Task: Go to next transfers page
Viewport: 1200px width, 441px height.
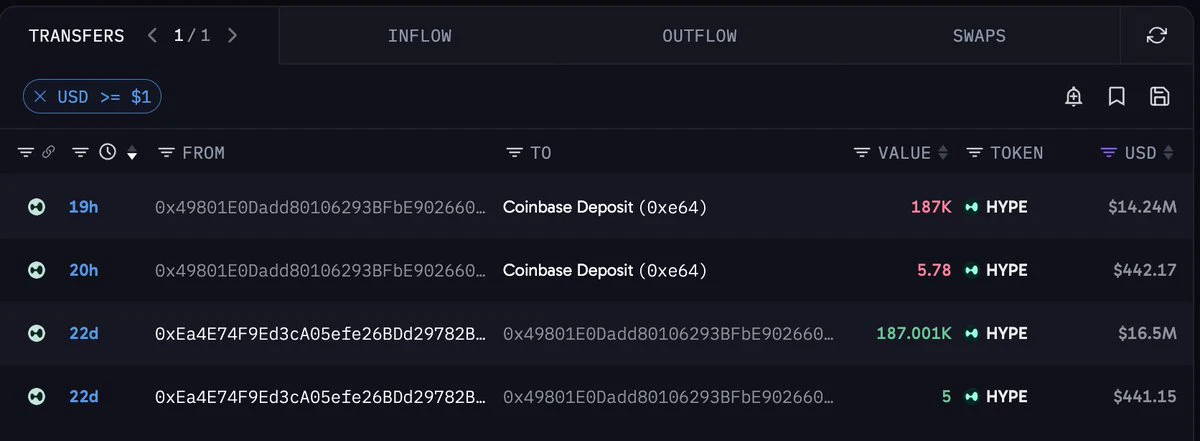Action: tap(232, 36)
